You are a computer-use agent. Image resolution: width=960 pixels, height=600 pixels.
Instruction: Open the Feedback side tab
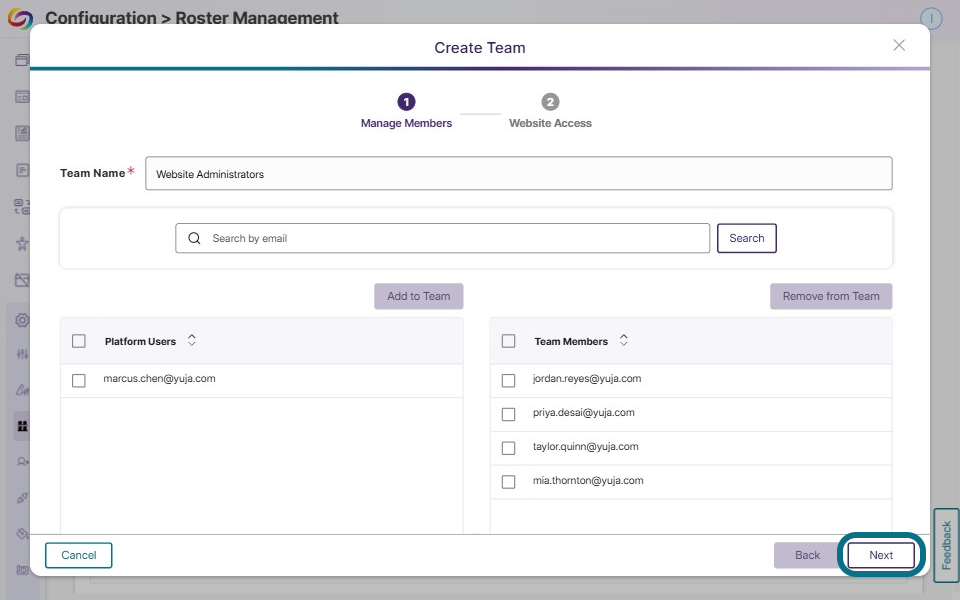[946, 545]
